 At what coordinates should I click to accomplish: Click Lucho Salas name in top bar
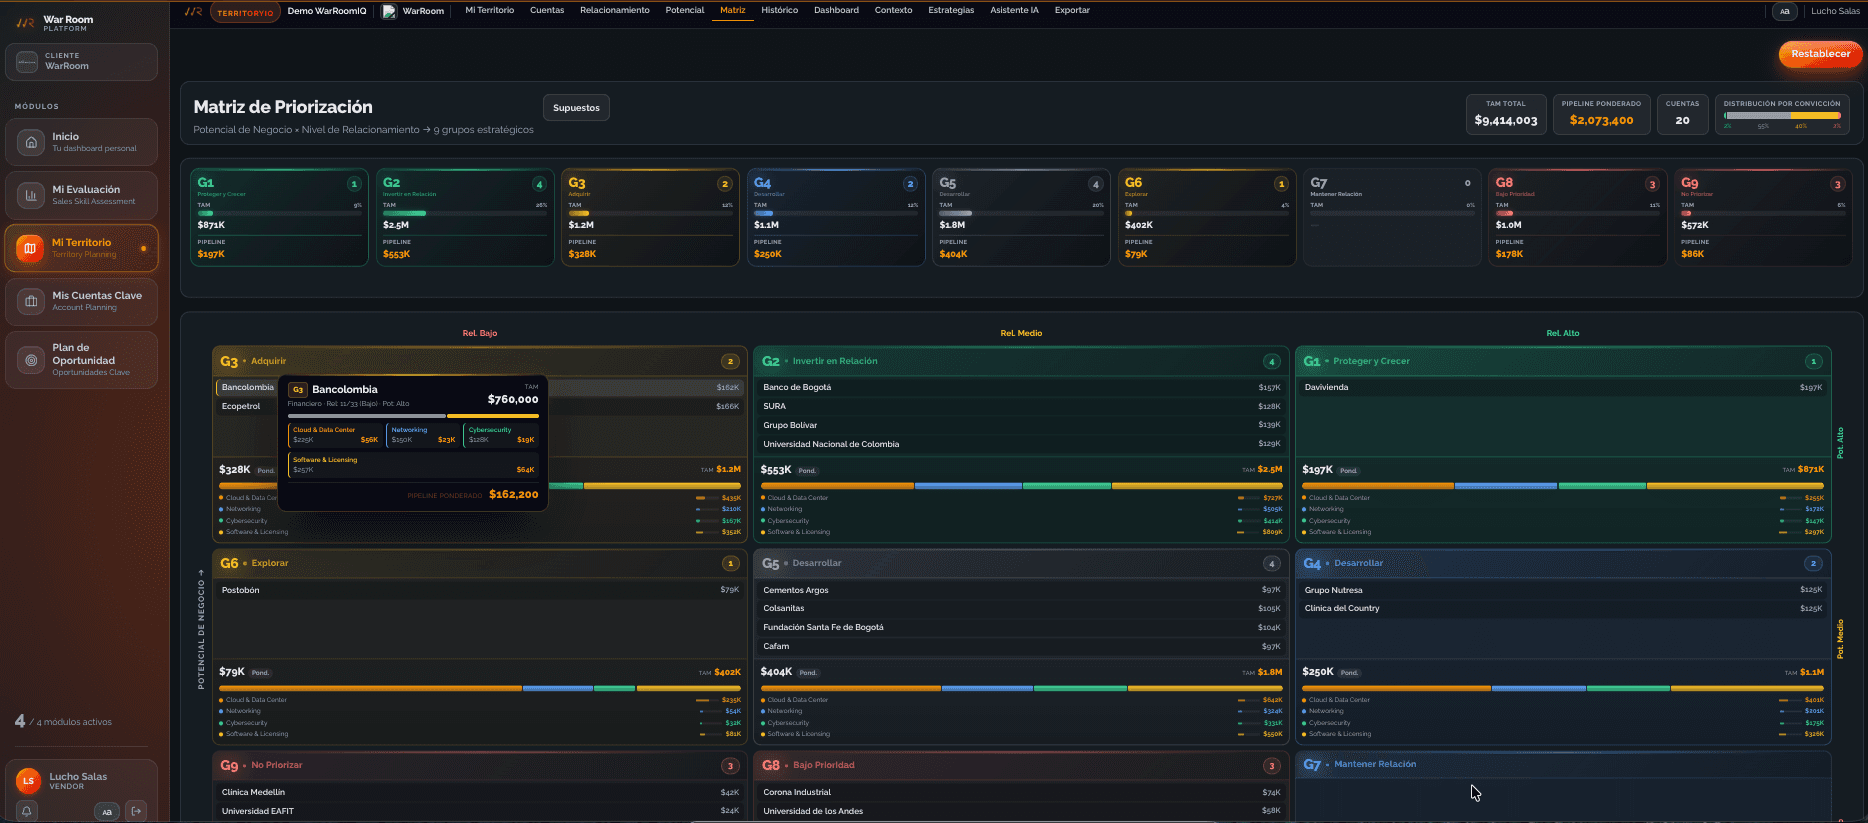pos(1835,11)
